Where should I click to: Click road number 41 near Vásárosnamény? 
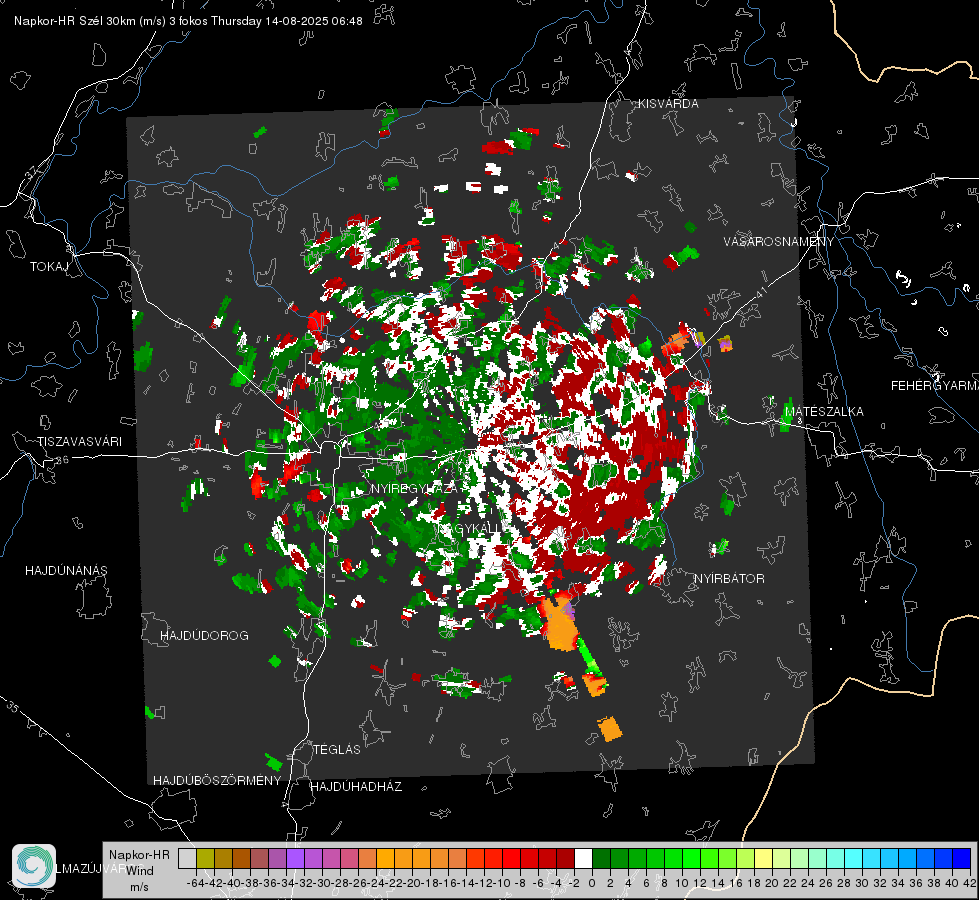760,292
